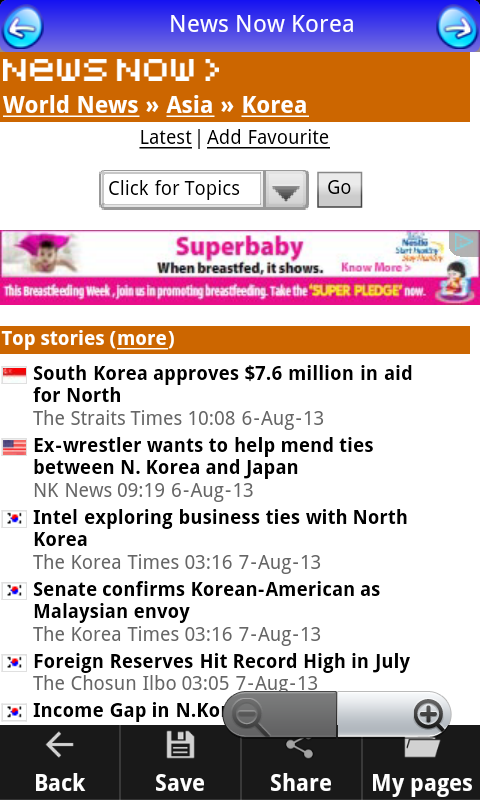
Task: Click the zoom out magnifier icon
Action: pos(250,716)
